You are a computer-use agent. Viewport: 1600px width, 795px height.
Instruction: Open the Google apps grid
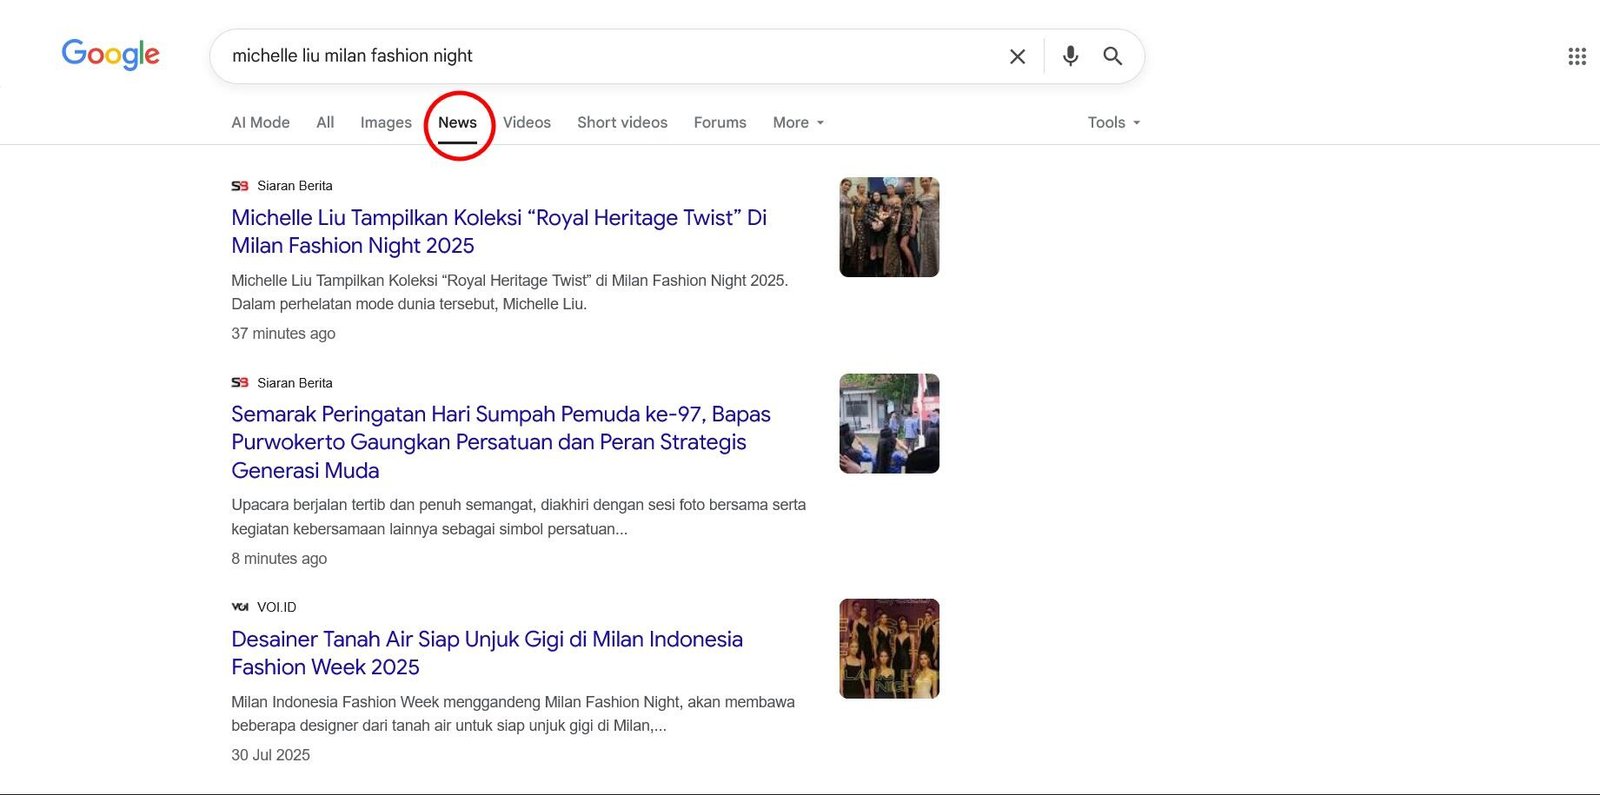[x=1576, y=56]
